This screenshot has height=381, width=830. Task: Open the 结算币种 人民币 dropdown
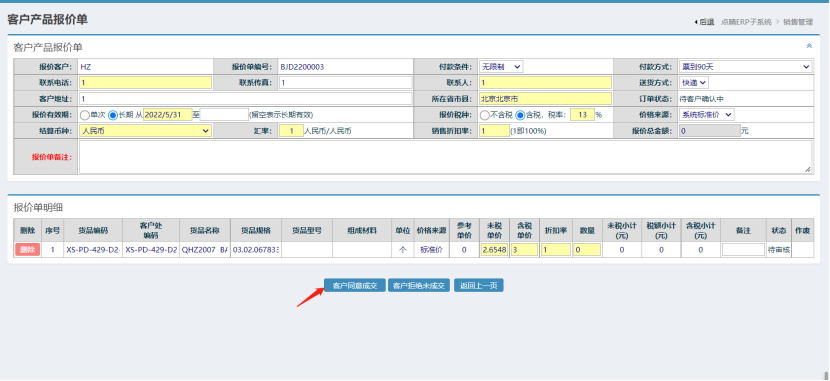[146, 131]
